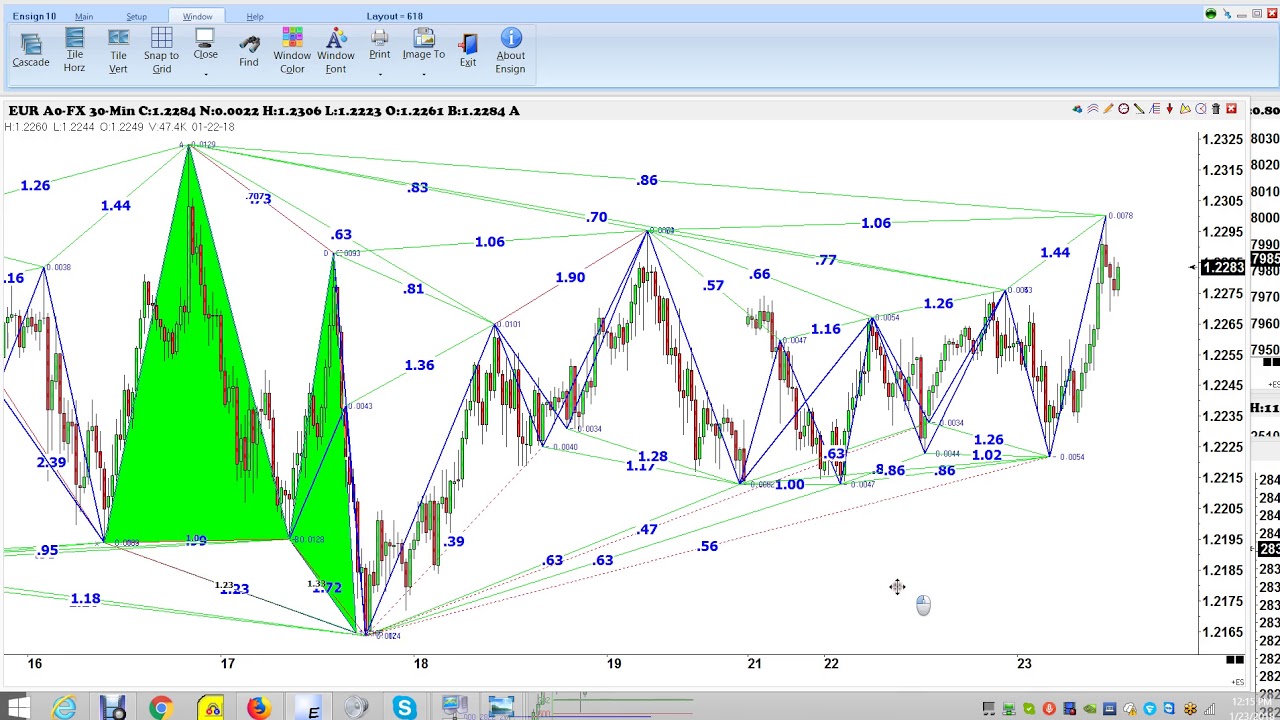The image size is (1280, 720).
Task: Click the green status indicator at top right
Action: tap(1211, 14)
